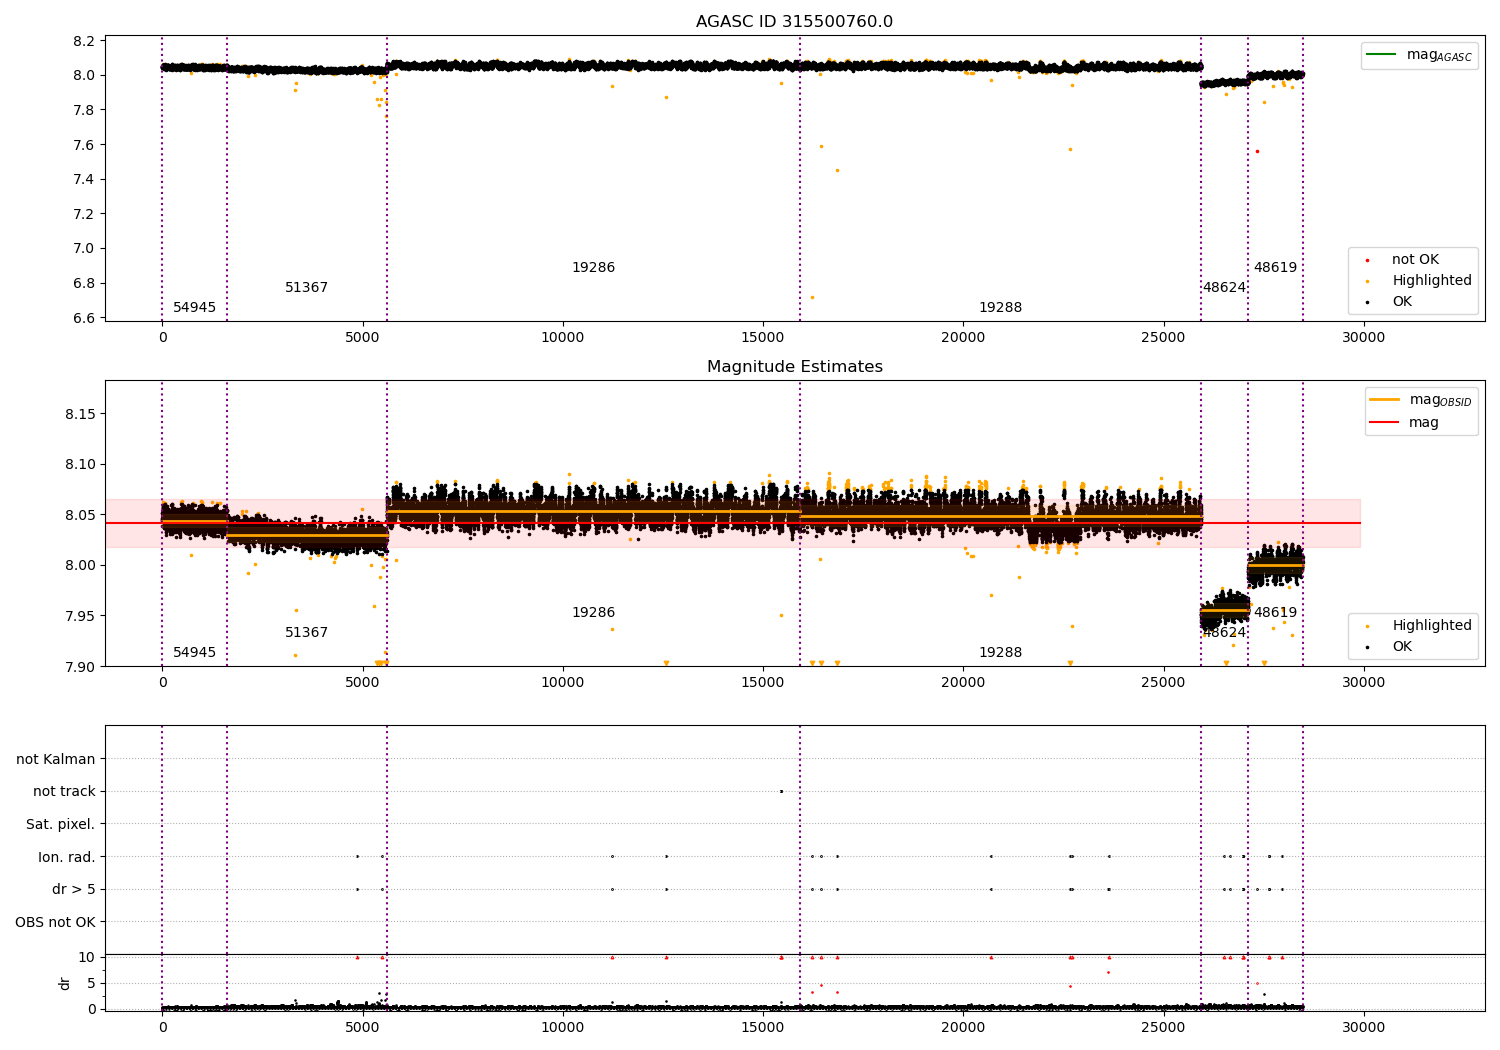Viewport: 1500px width, 1050px height.
Task: Click the 6.6 y-axis tick label
Action: coord(85,318)
